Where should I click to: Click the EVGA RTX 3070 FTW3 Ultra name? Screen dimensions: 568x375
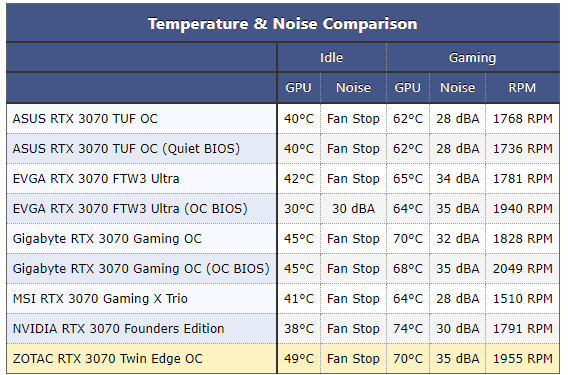[x=96, y=179]
